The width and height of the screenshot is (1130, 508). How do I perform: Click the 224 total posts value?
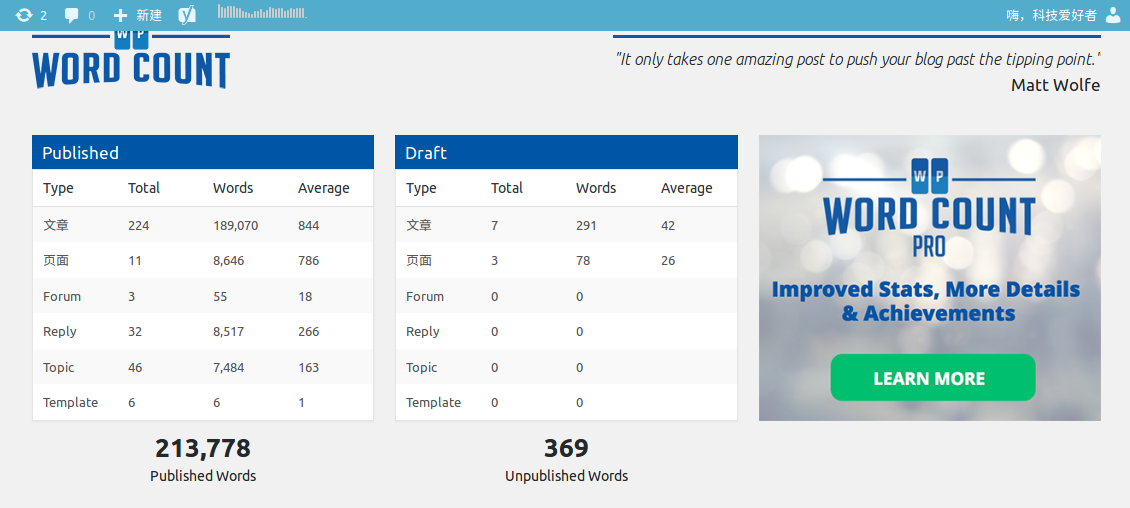pos(138,226)
